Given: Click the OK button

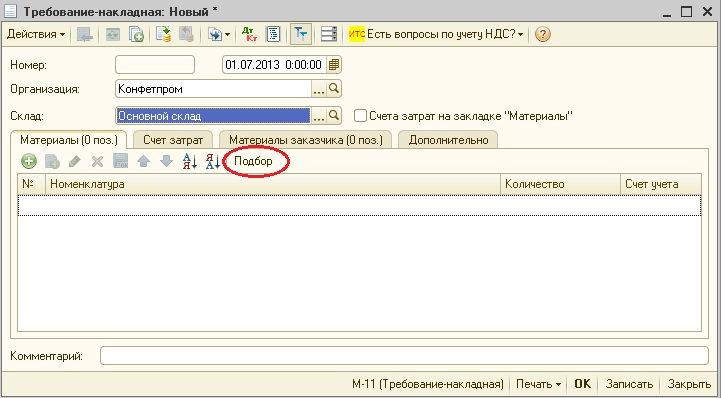Looking at the screenshot, I should (583, 384).
